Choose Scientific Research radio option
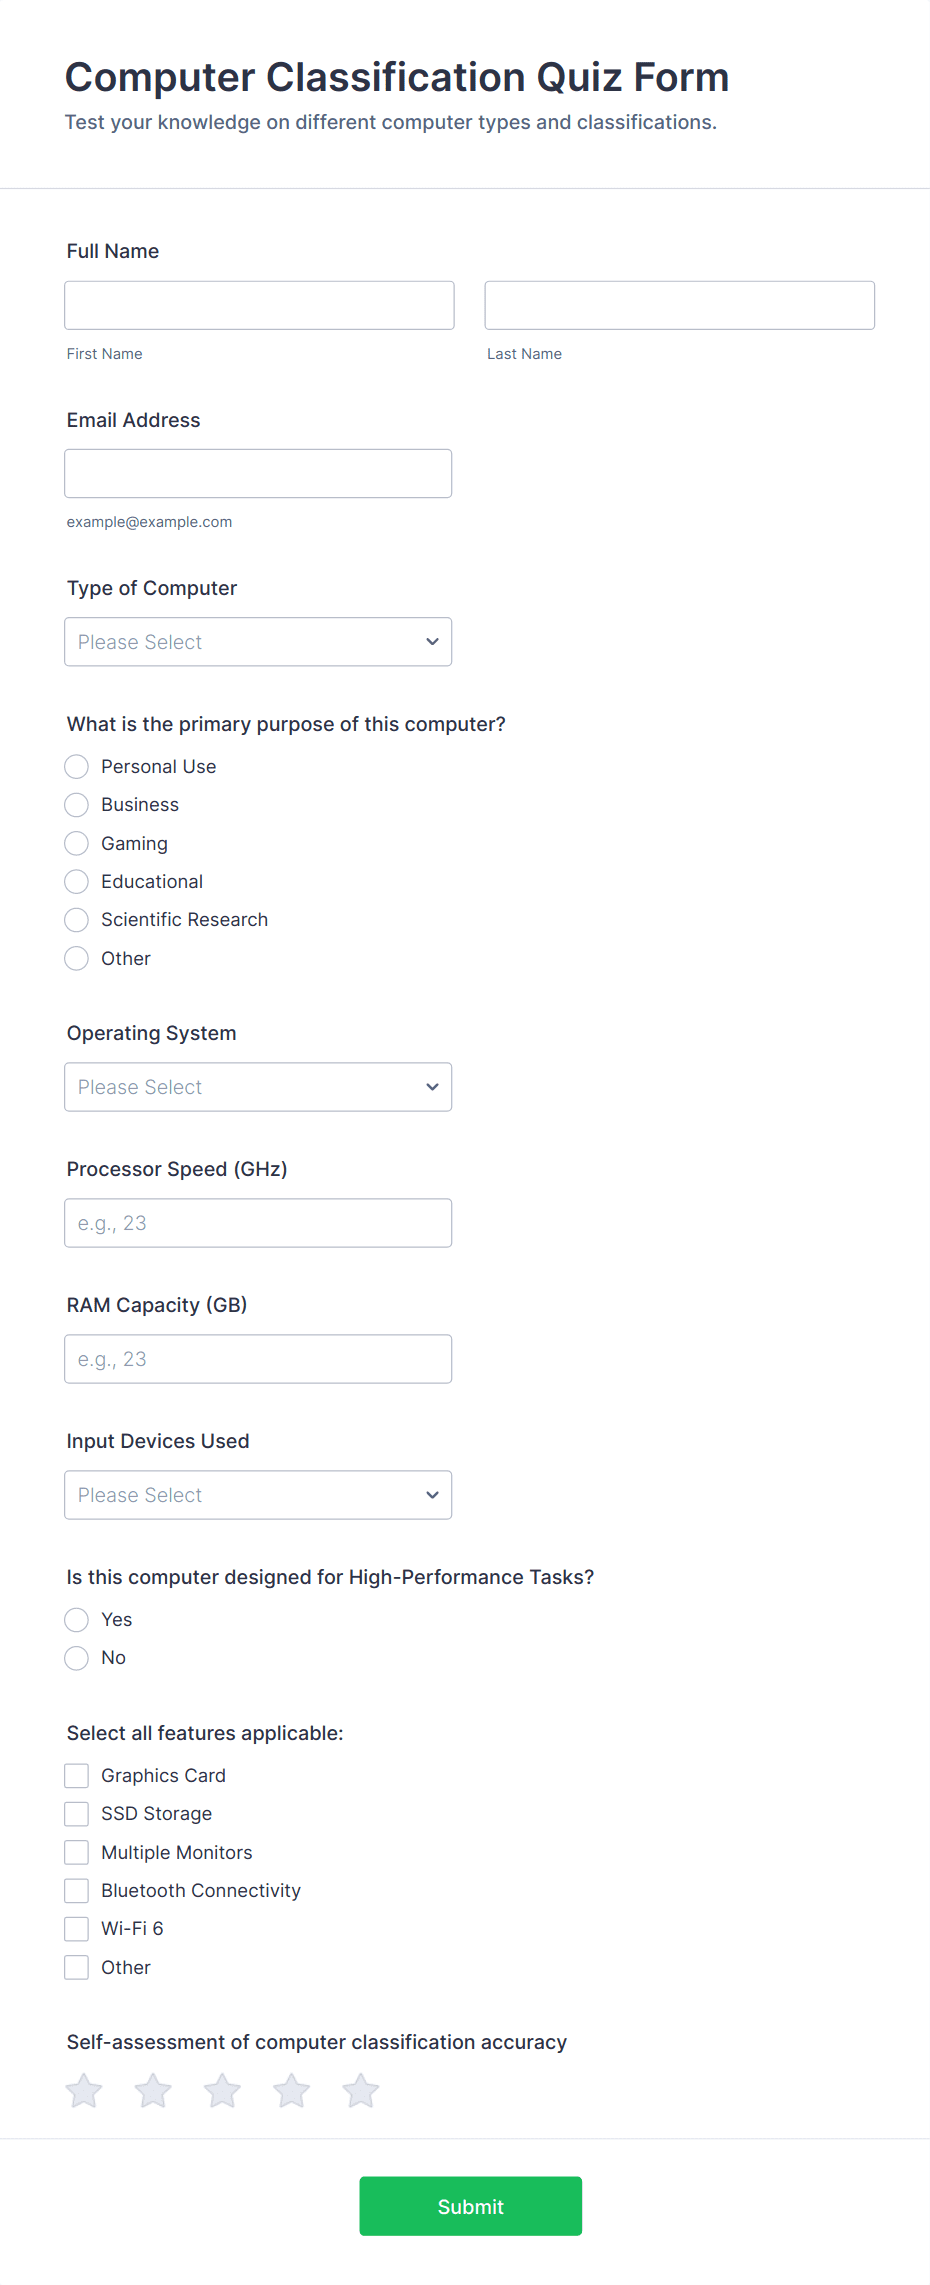 tap(77, 920)
